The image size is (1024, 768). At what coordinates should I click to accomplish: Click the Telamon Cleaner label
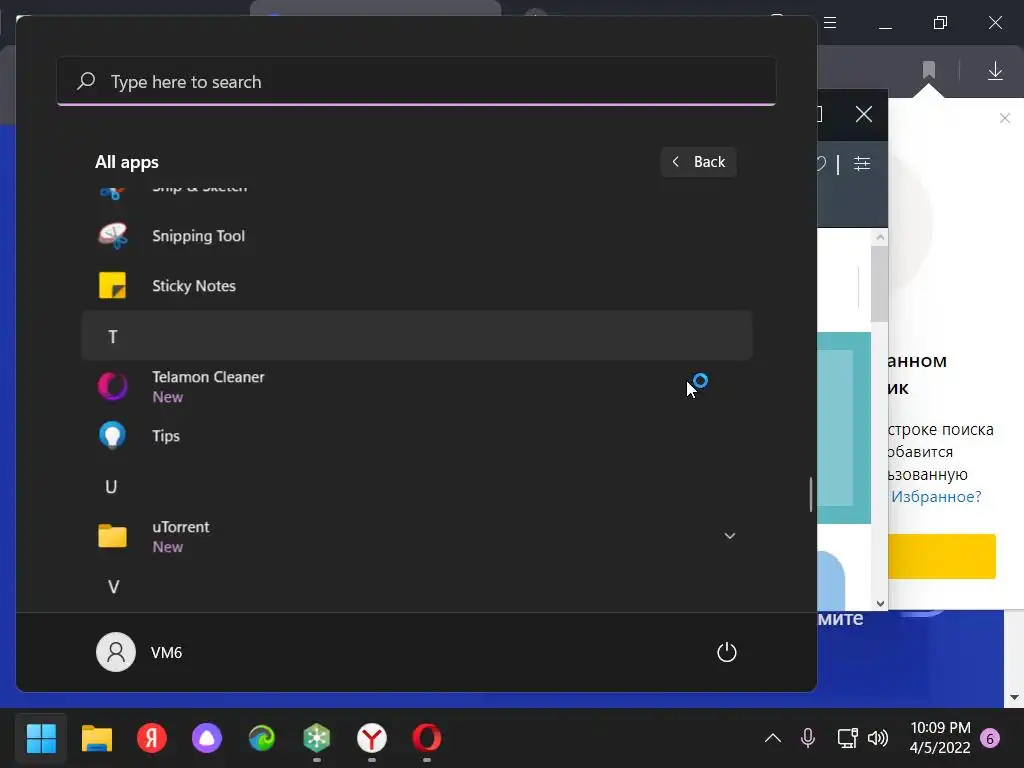208,377
